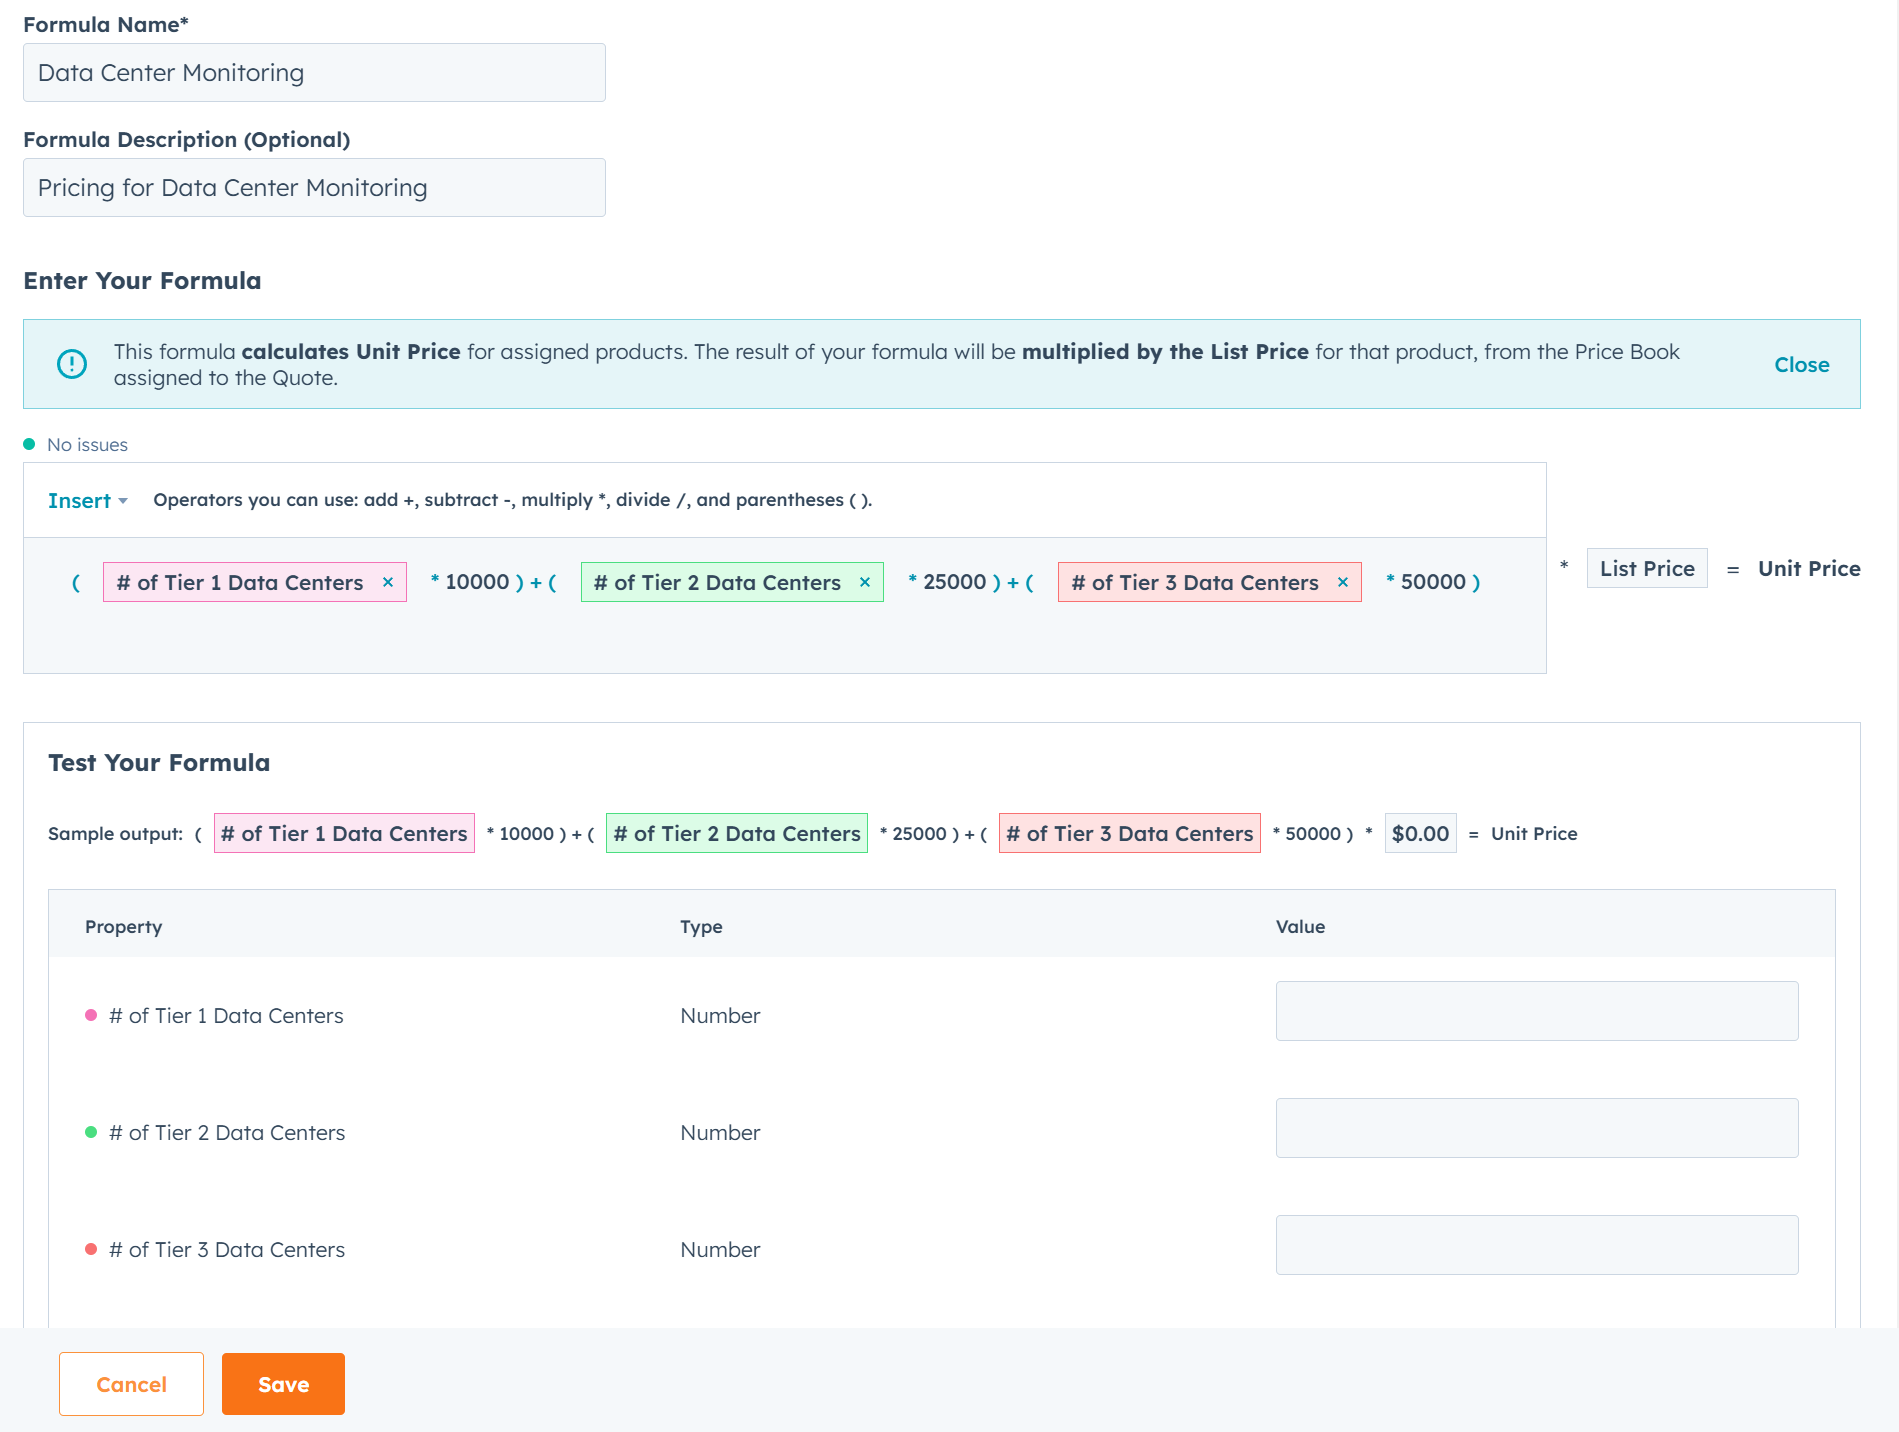Edit the Formula Name field
Viewport: 1899px width, 1432px height.
tap(313, 72)
